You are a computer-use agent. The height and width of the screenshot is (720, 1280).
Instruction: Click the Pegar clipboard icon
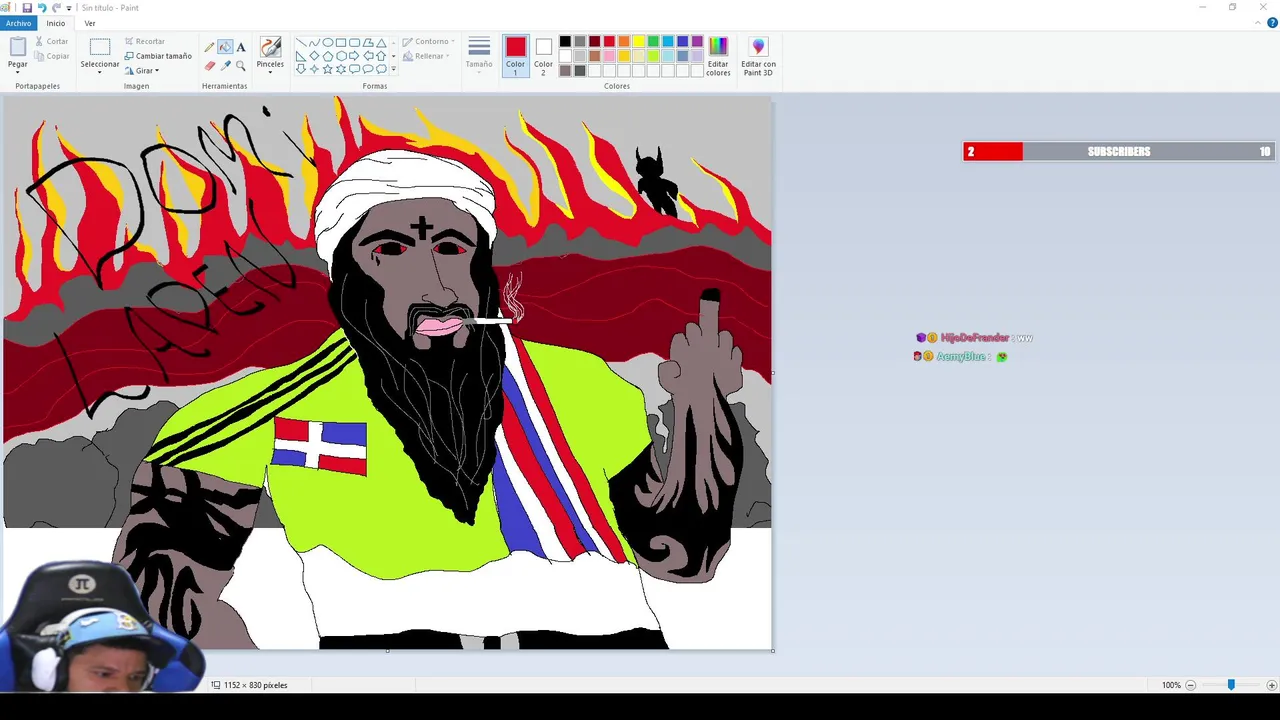pyautogui.click(x=18, y=47)
